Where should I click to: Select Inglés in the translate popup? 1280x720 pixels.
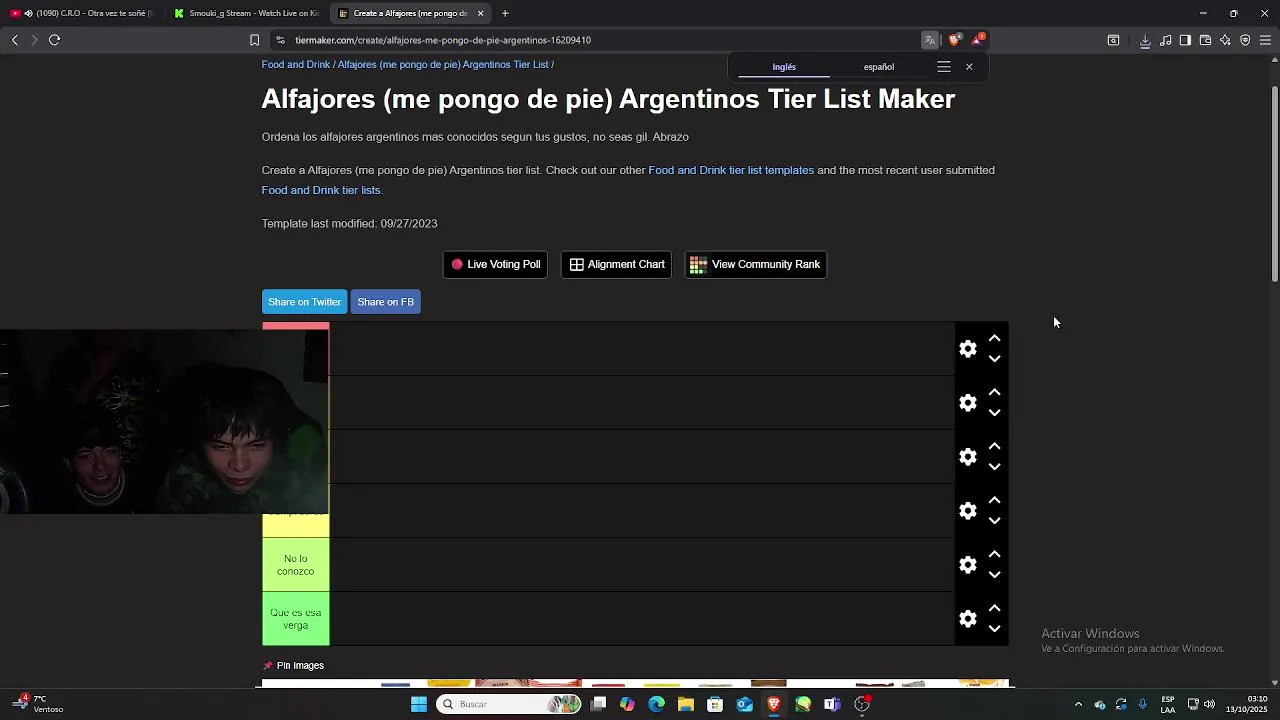784,67
